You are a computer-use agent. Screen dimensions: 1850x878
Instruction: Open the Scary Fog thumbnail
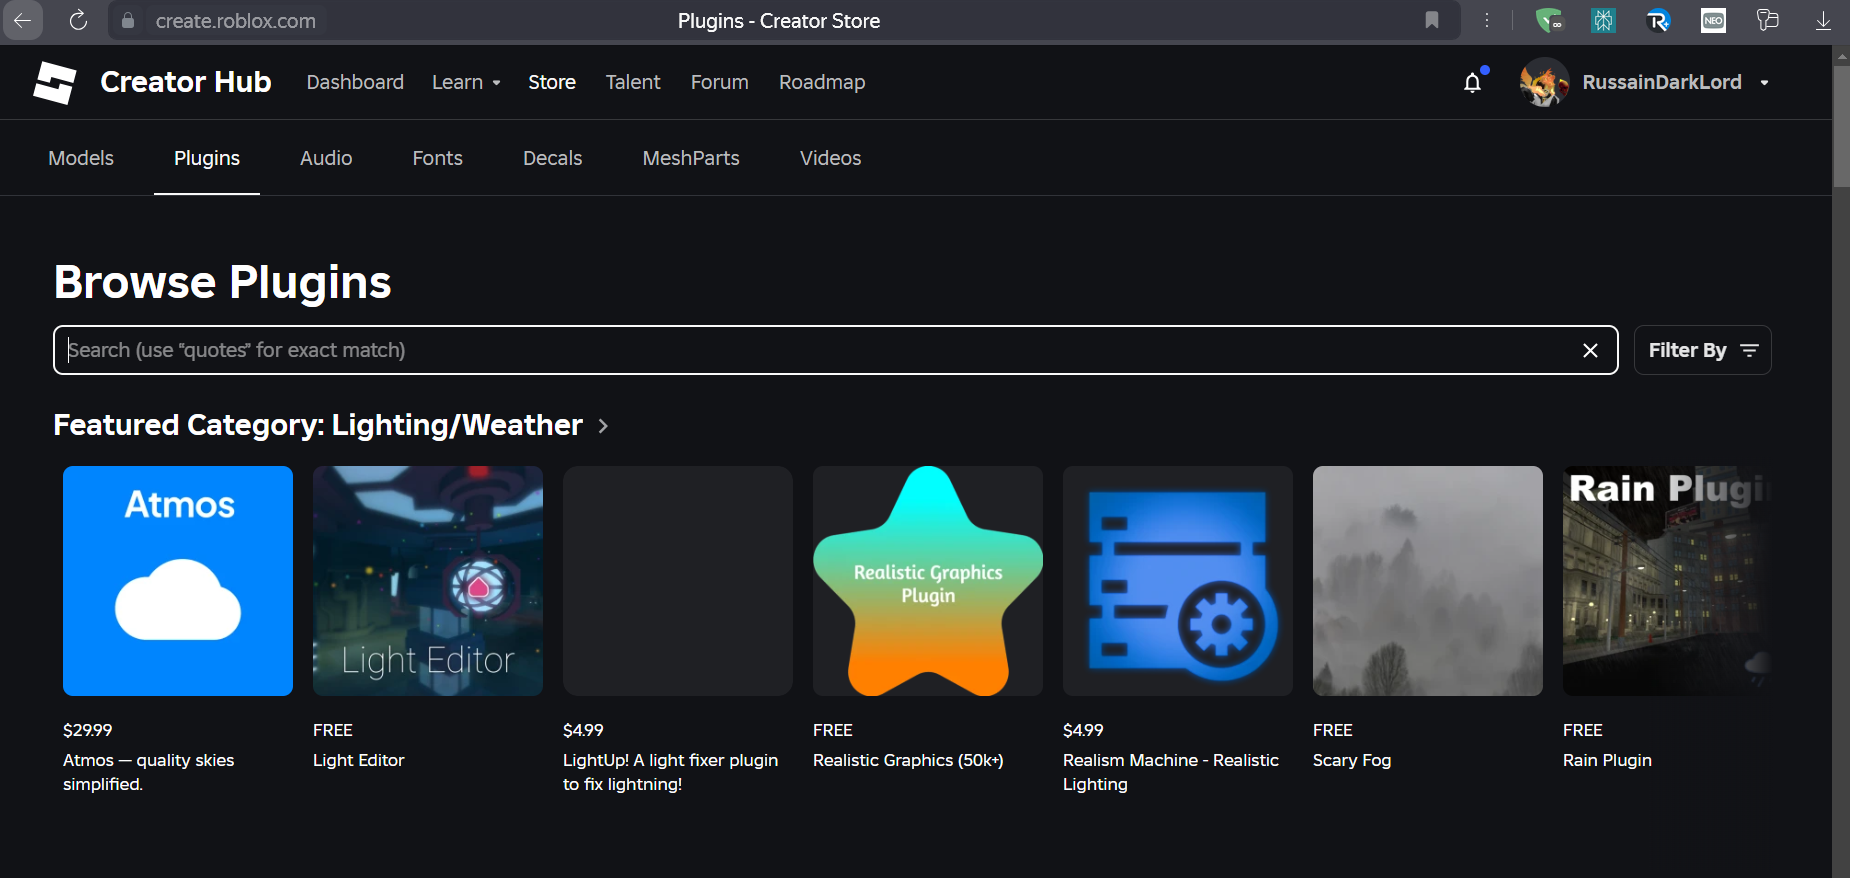click(x=1428, y=581)
